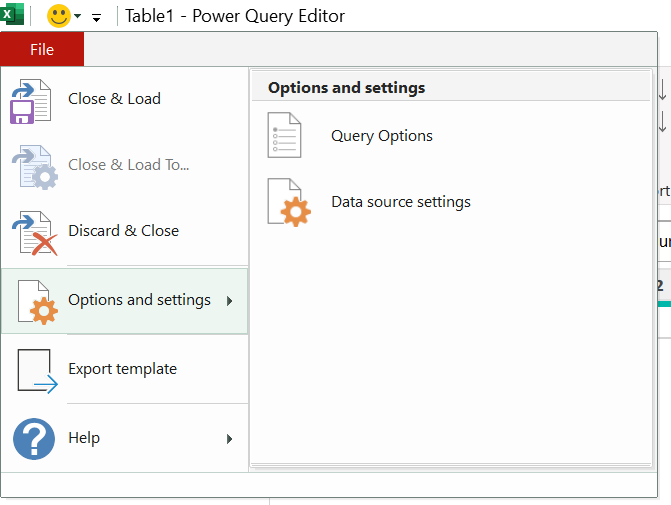Click the Options and settings page-gear icon
This screenshot has width=671, height=505.
tap(37, 301)
